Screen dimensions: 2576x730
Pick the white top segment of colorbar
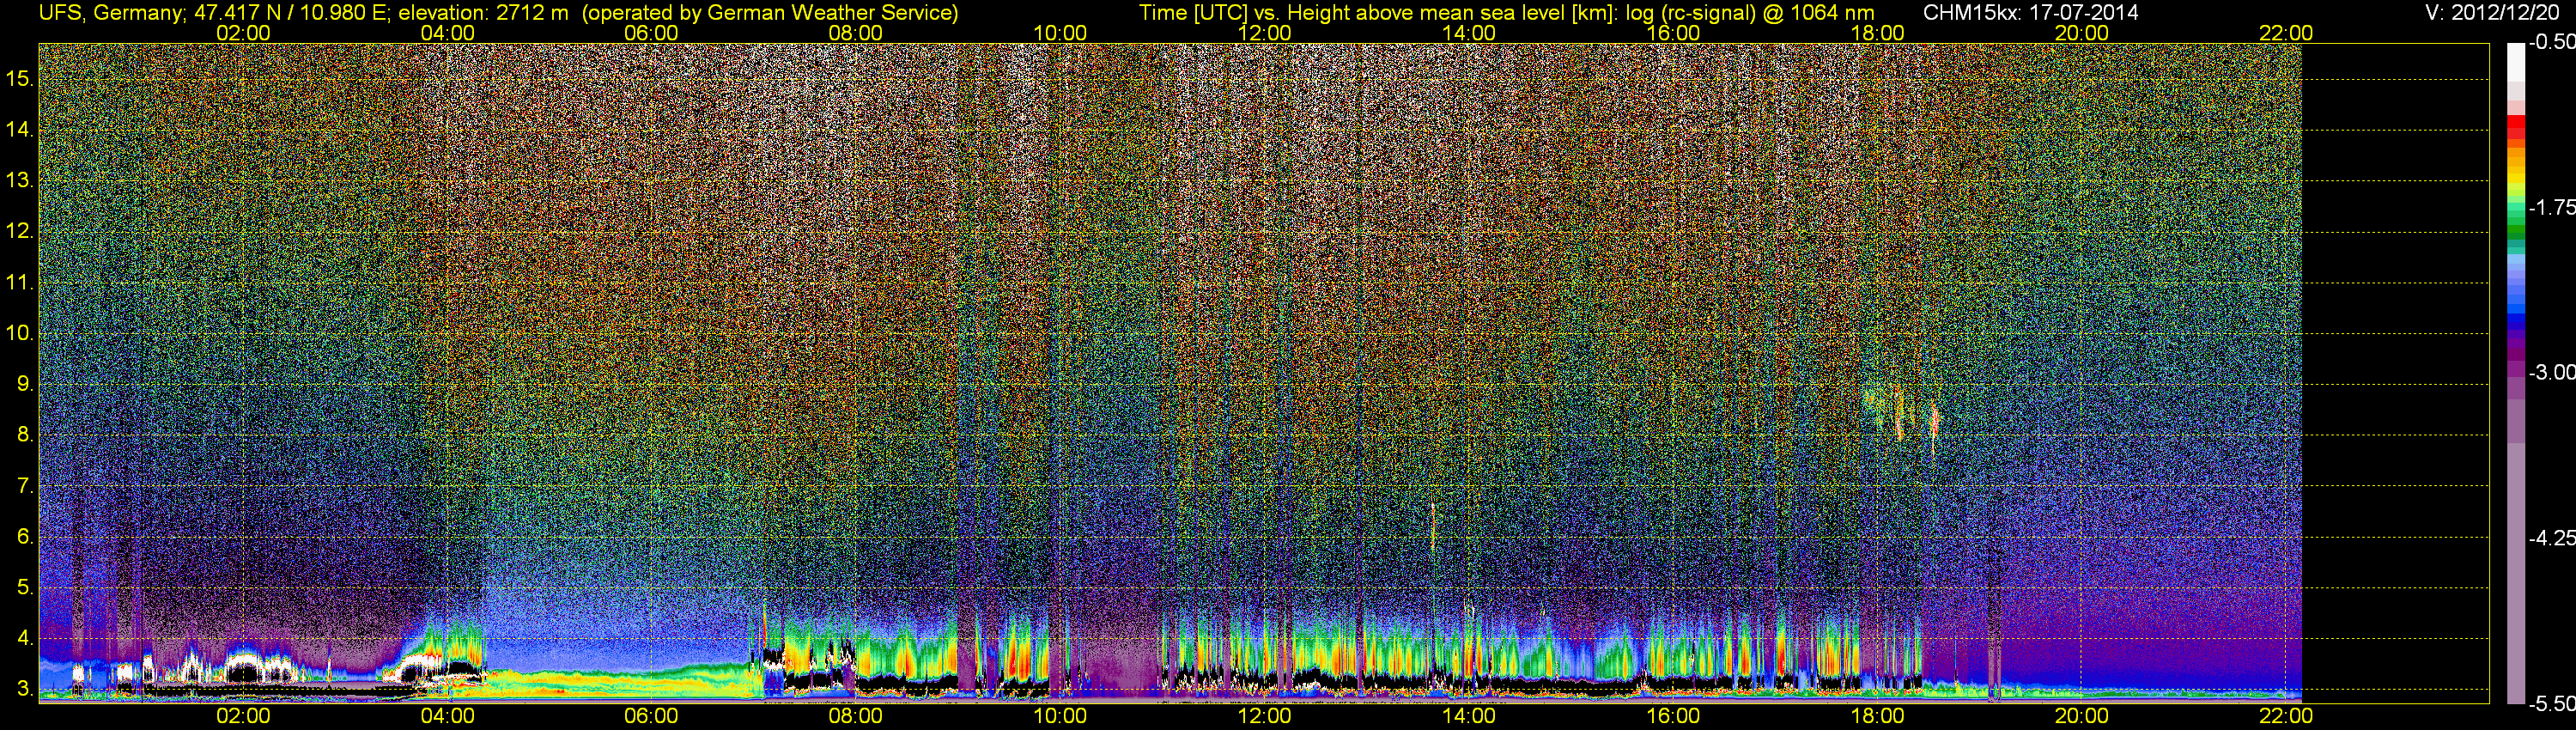(2515, 60)
